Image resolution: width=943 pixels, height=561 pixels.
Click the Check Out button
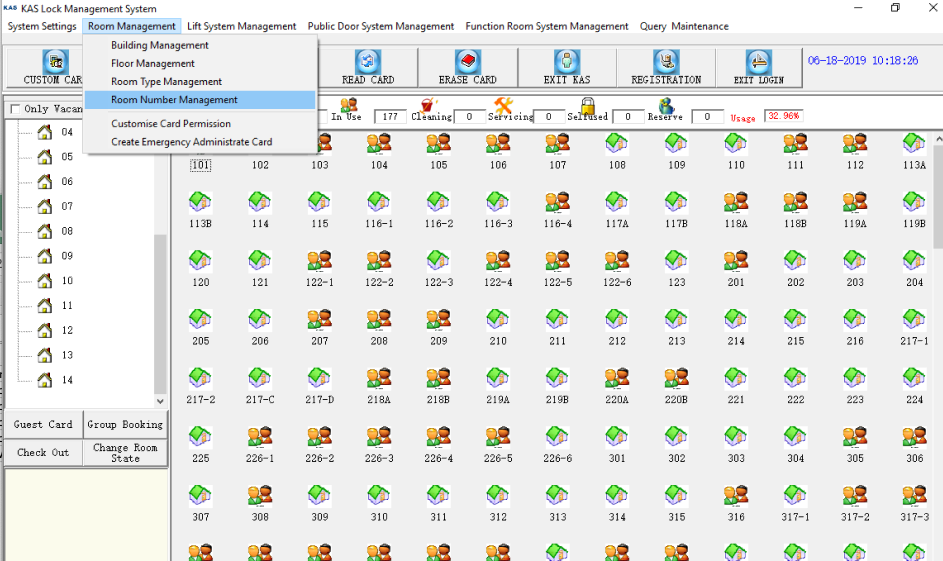click(x=43, y=453)
